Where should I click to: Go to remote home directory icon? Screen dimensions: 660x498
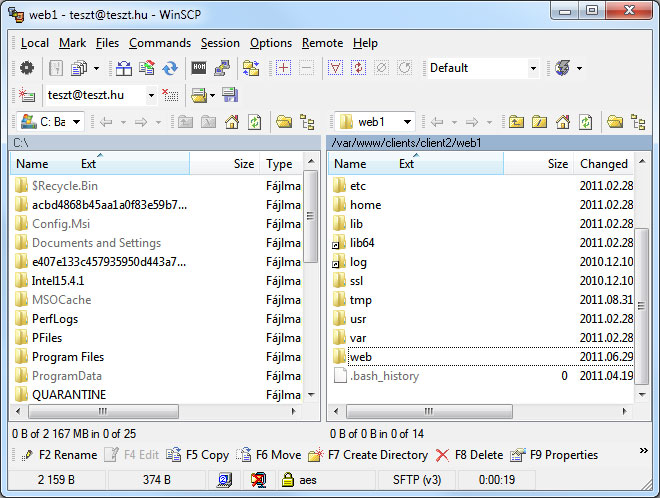click(563, 123)
